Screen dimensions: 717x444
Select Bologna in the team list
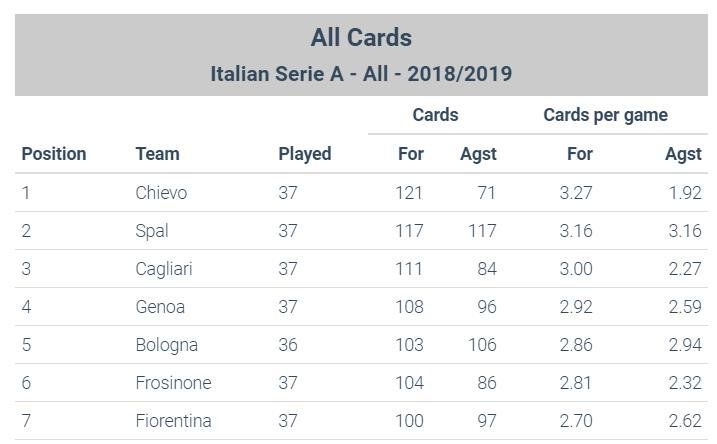166,345
